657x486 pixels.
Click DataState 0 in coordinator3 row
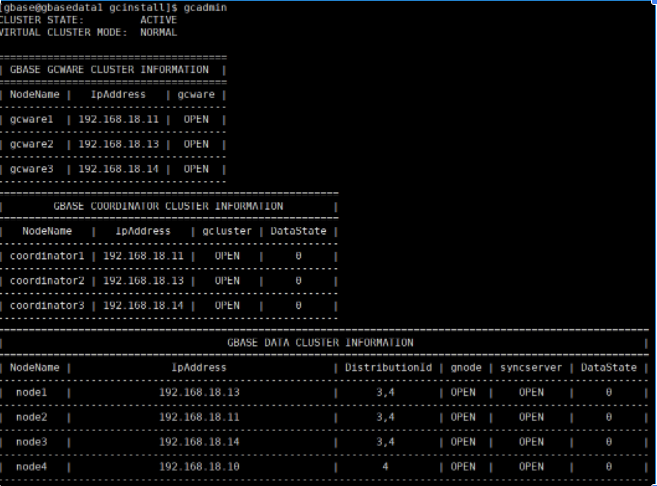click(x=298, y=305)
